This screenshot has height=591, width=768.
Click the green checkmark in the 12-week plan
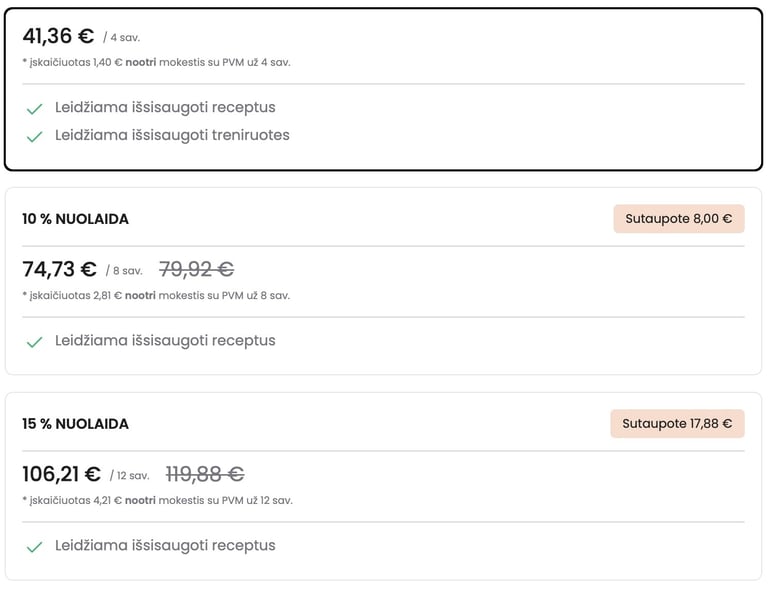click(x=34, y=546)
